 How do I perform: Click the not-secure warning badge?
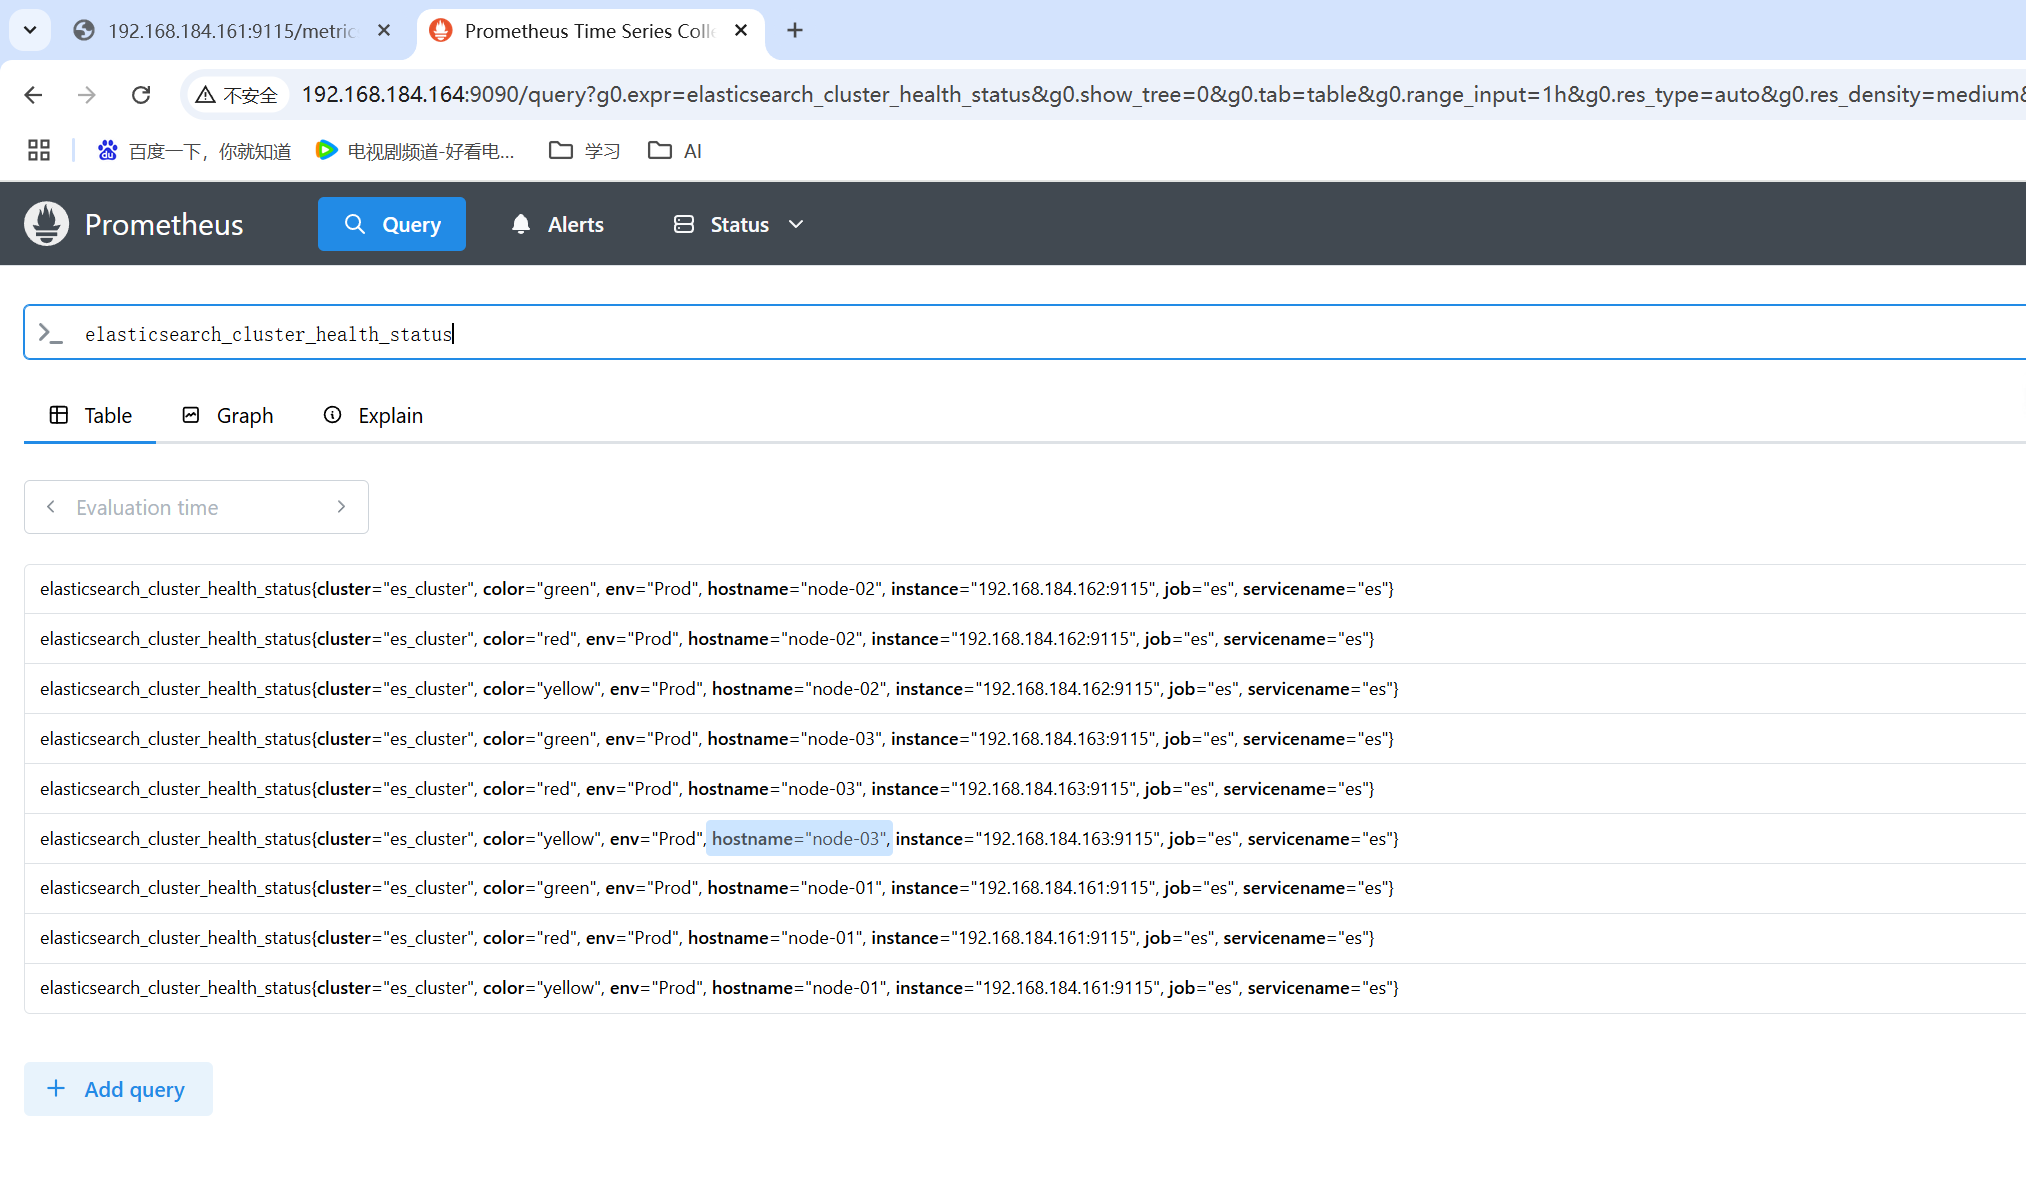click(x=237, y=94)
